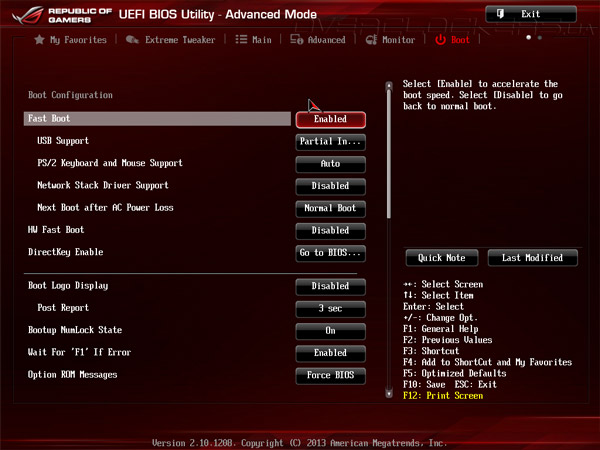This screenshot has width=600, height=450.
Task: Click the star icon beside My Favorites
Action: [39, 39]
